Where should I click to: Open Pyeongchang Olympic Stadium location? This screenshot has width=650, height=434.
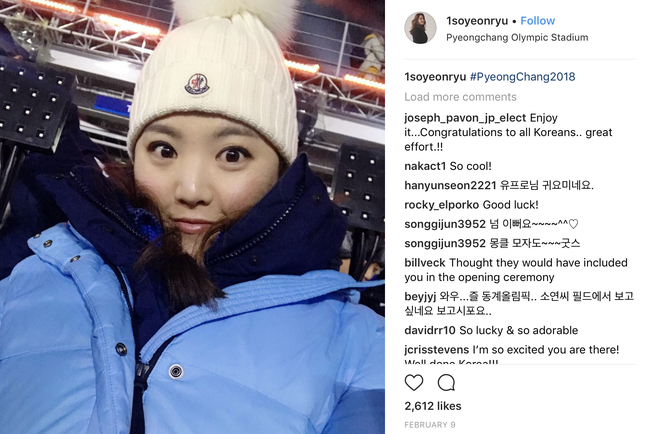coord(517,38)
